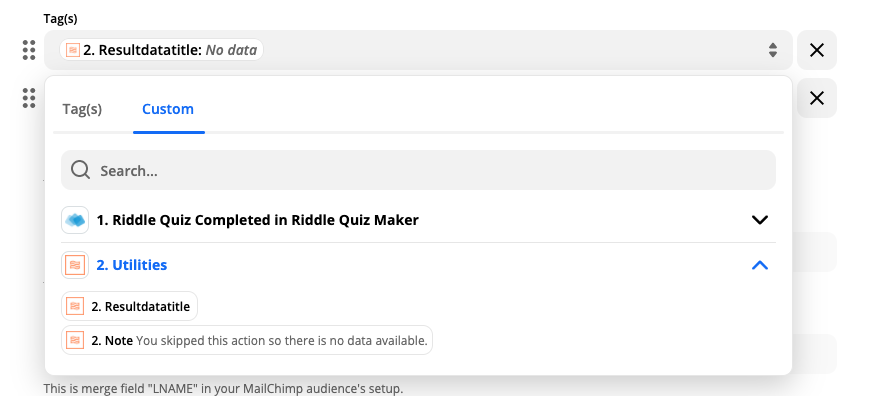884x396 pixels.
Task: Click the icon on the Note option
Action: pyautogui.click(x=75, y=340)
